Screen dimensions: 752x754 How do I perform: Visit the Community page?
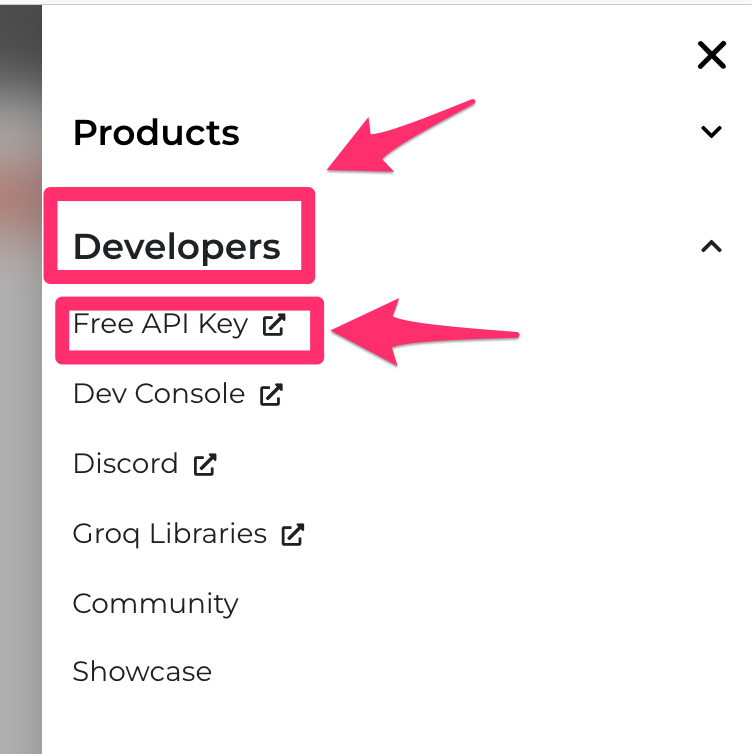click(155, 604)
